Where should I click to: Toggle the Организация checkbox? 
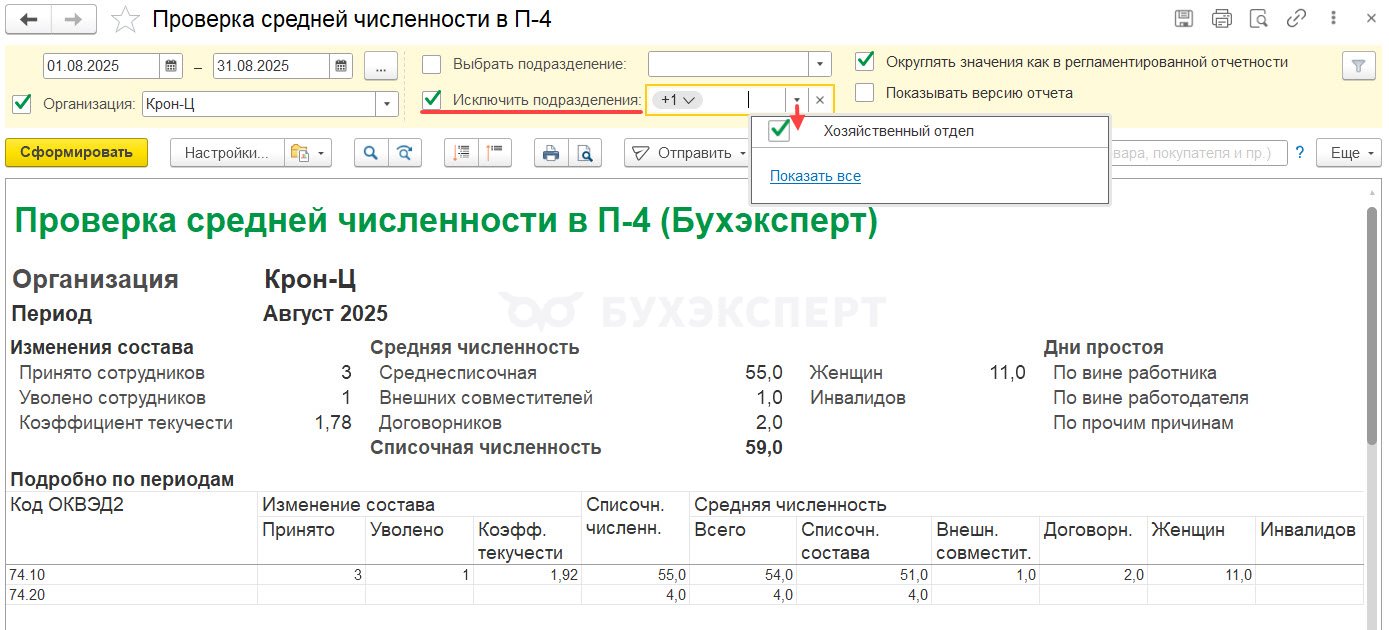tap(20, 103)
